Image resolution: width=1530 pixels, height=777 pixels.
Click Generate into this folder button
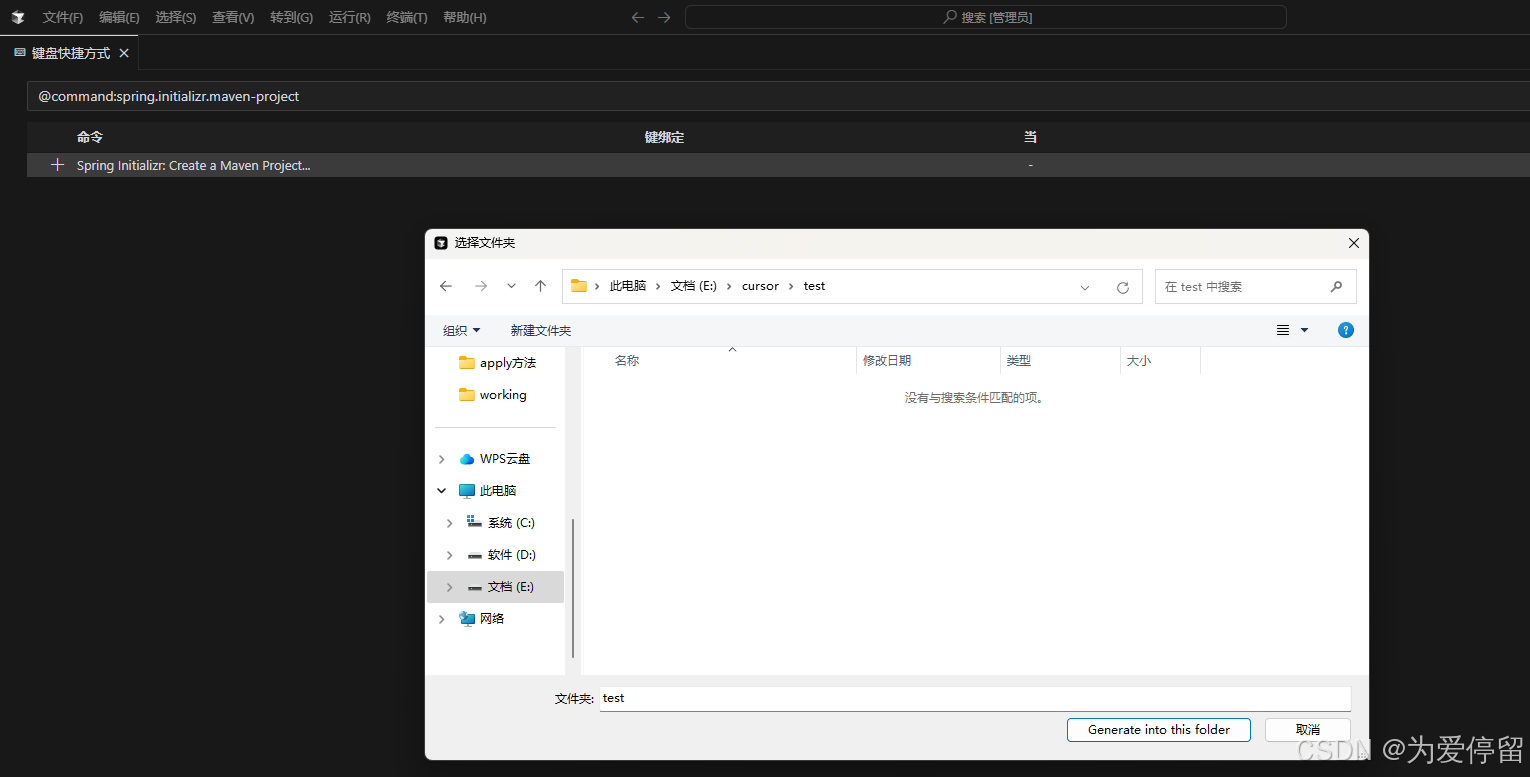1159,730
